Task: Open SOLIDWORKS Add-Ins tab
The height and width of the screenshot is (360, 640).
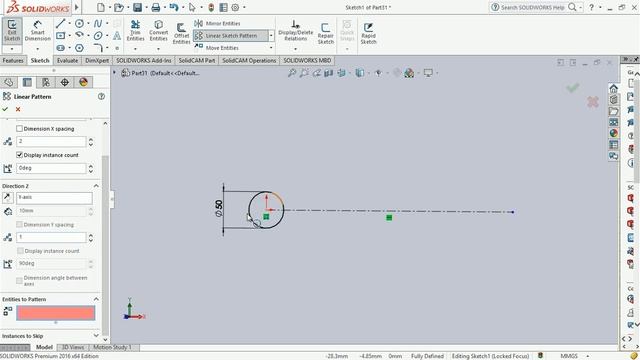Action: coord(144,60)
